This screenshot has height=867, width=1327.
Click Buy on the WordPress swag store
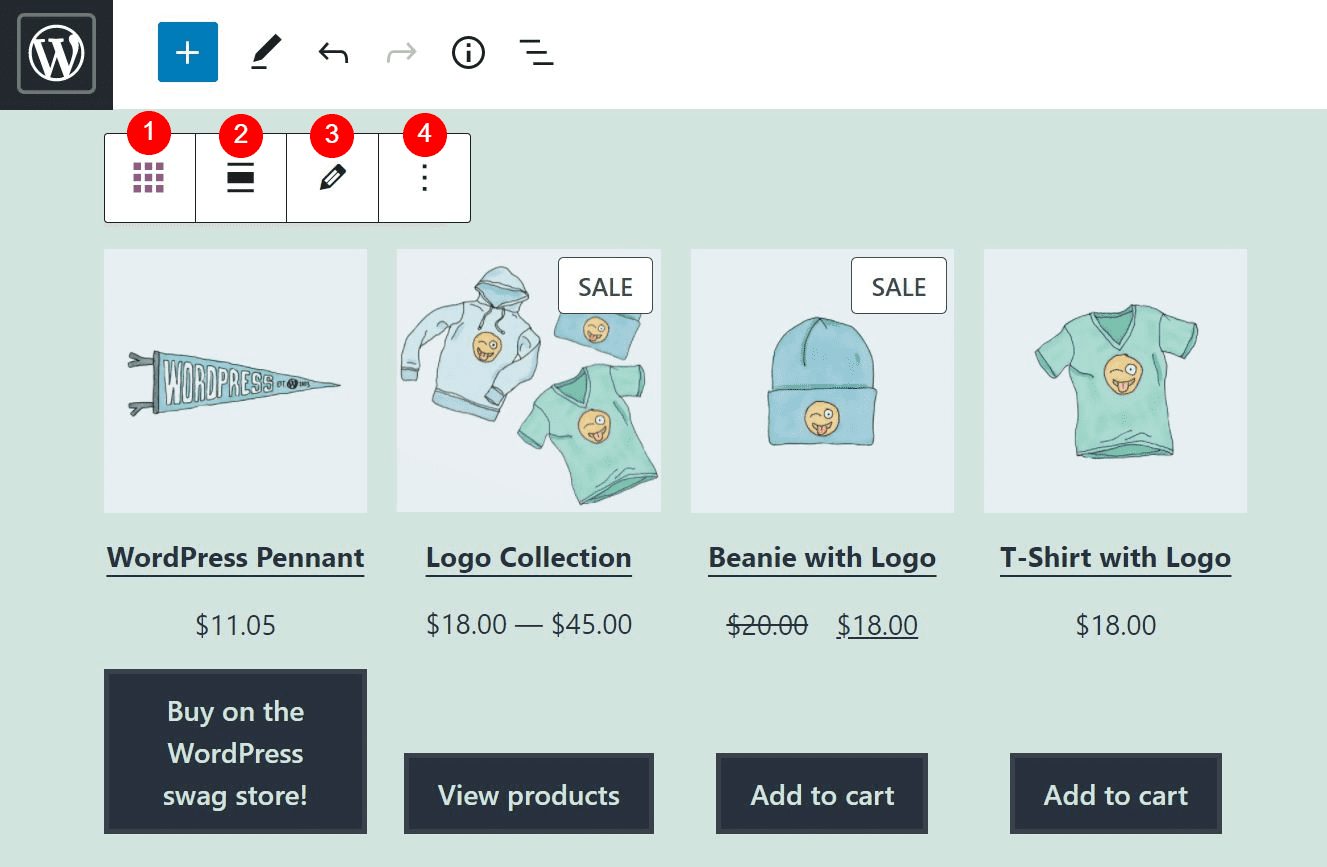click(235, 751)
